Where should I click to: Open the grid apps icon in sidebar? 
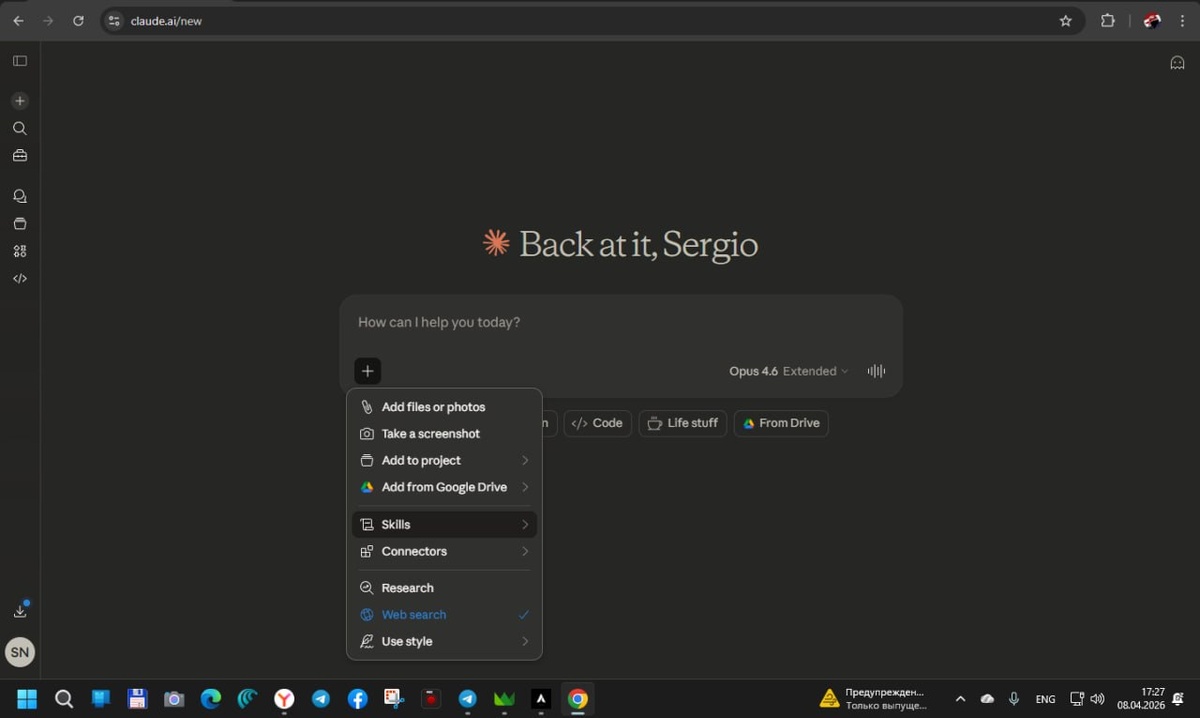coord(20,251)
